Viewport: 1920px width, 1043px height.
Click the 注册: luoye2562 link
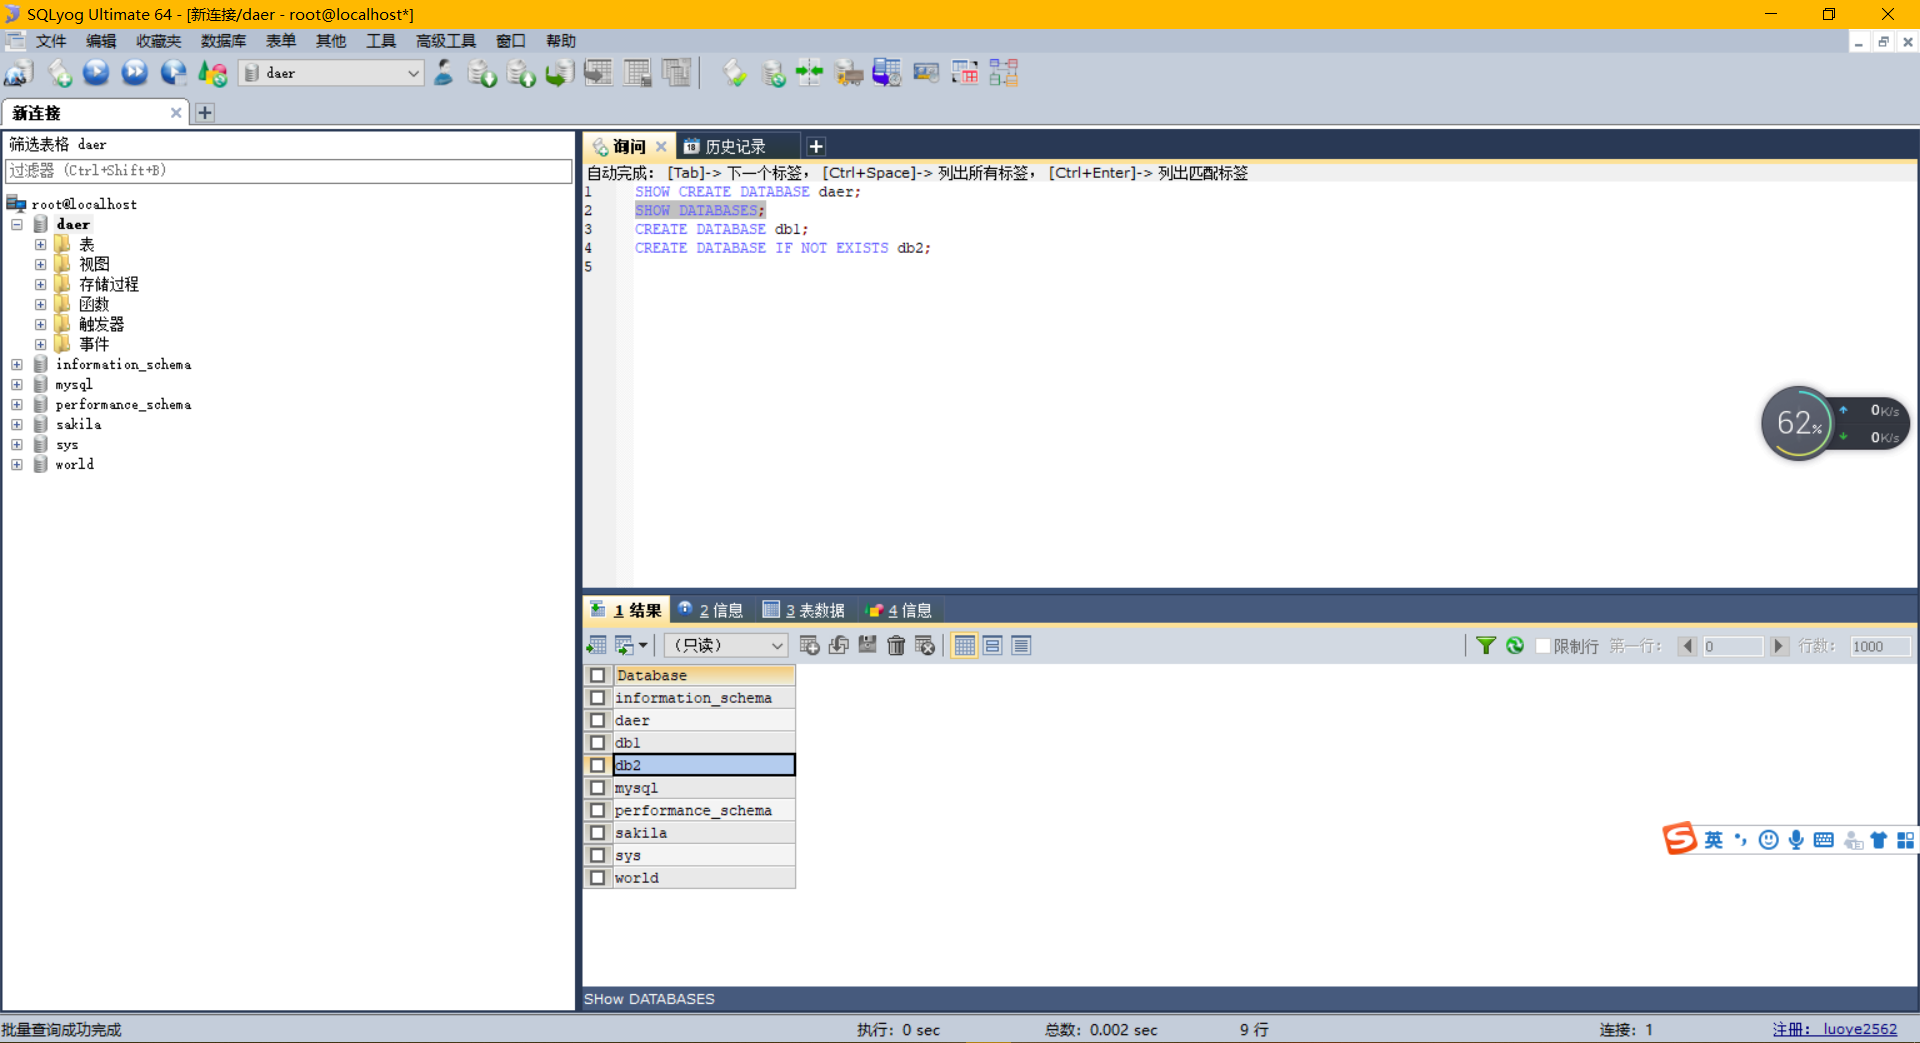pos(1834,1029)
